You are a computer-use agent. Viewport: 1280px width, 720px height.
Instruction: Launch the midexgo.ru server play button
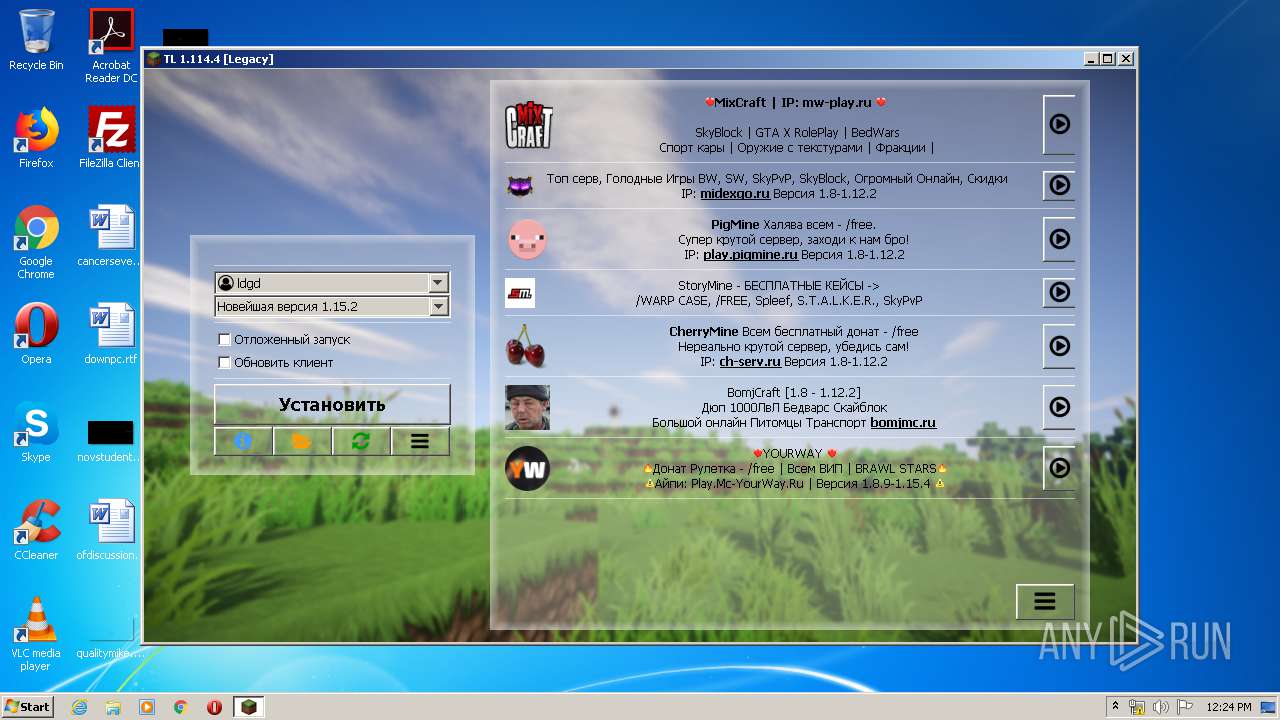[x=1059, y=185]
